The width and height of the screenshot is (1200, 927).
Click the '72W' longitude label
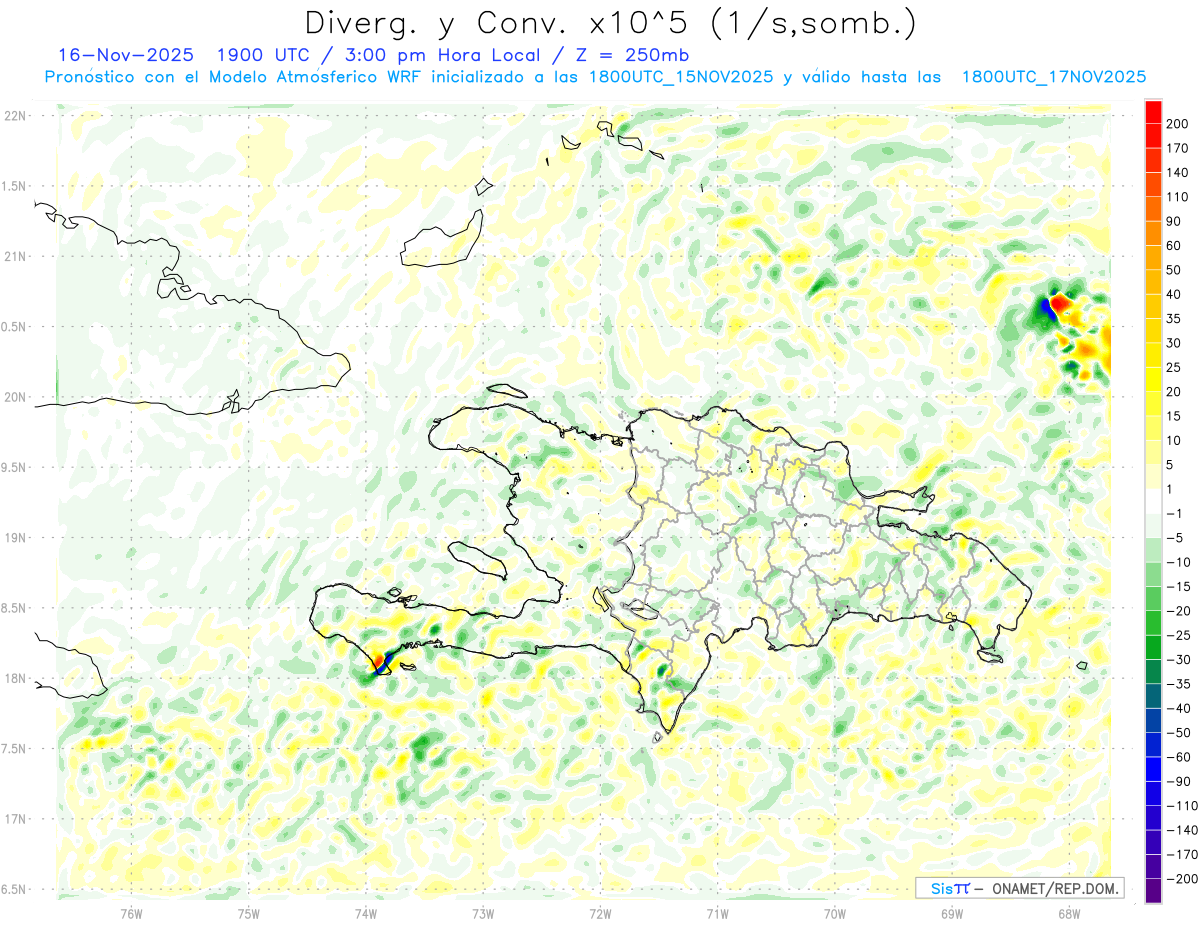coord(600,913)
